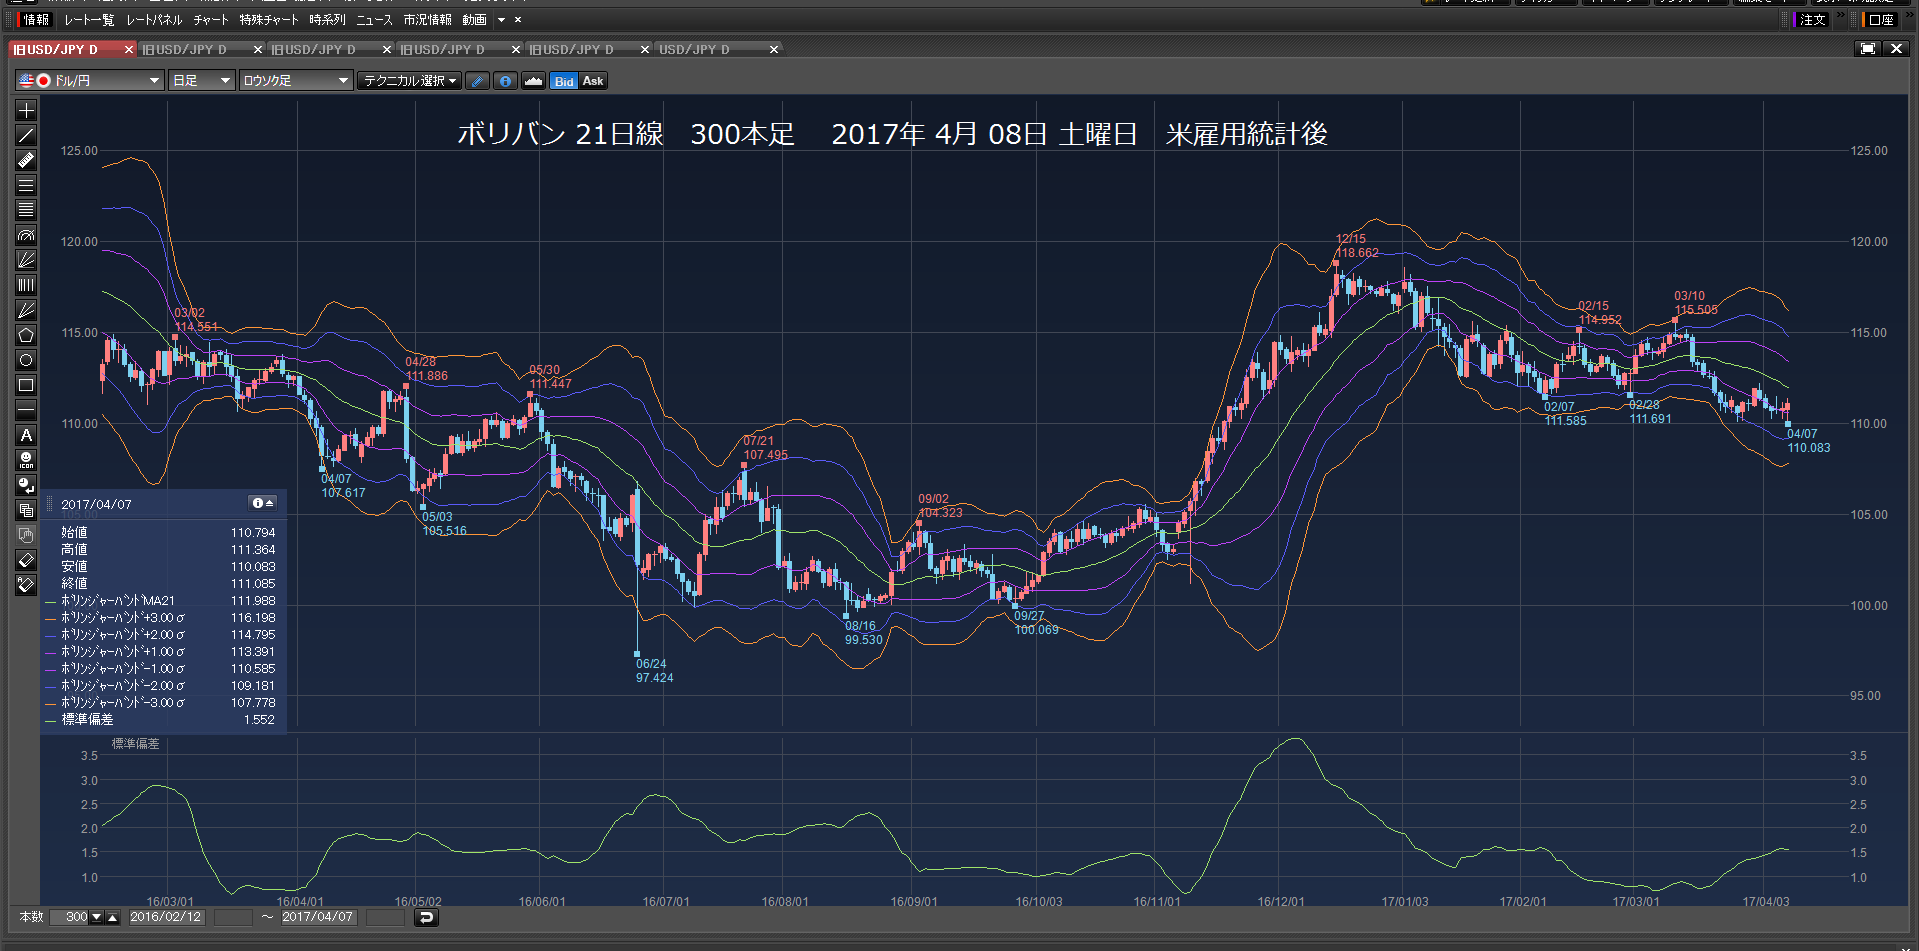1919x951 pixels.
Task: Open the 市況情報 menu
Action: (x=427, y=20)
